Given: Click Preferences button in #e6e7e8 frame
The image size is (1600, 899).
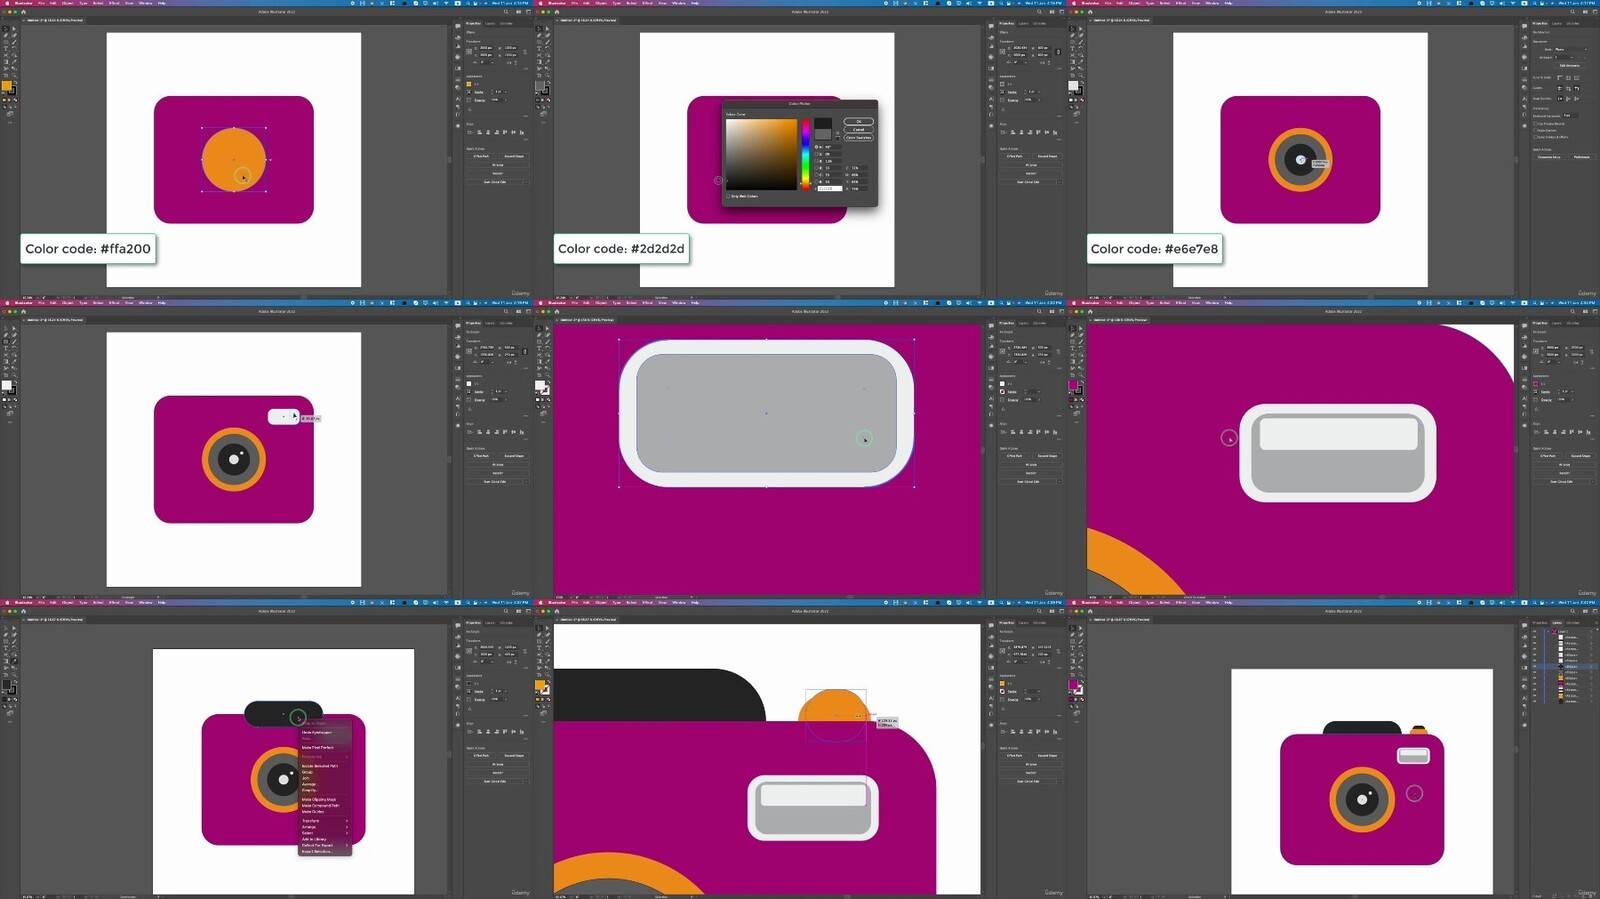Looking at the screenshot, I should 1582,157.
